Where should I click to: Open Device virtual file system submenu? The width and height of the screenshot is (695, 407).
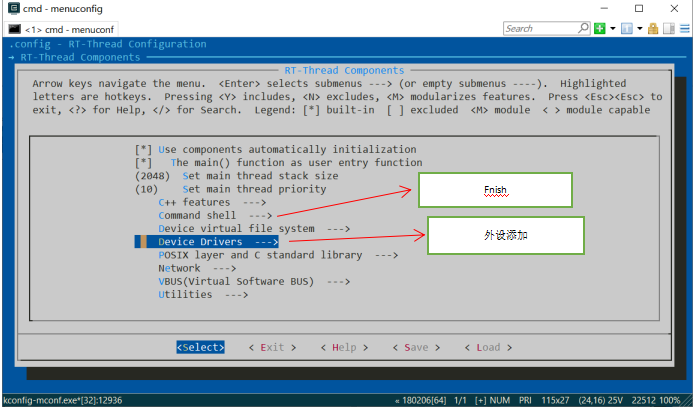(x=254, y=229)
